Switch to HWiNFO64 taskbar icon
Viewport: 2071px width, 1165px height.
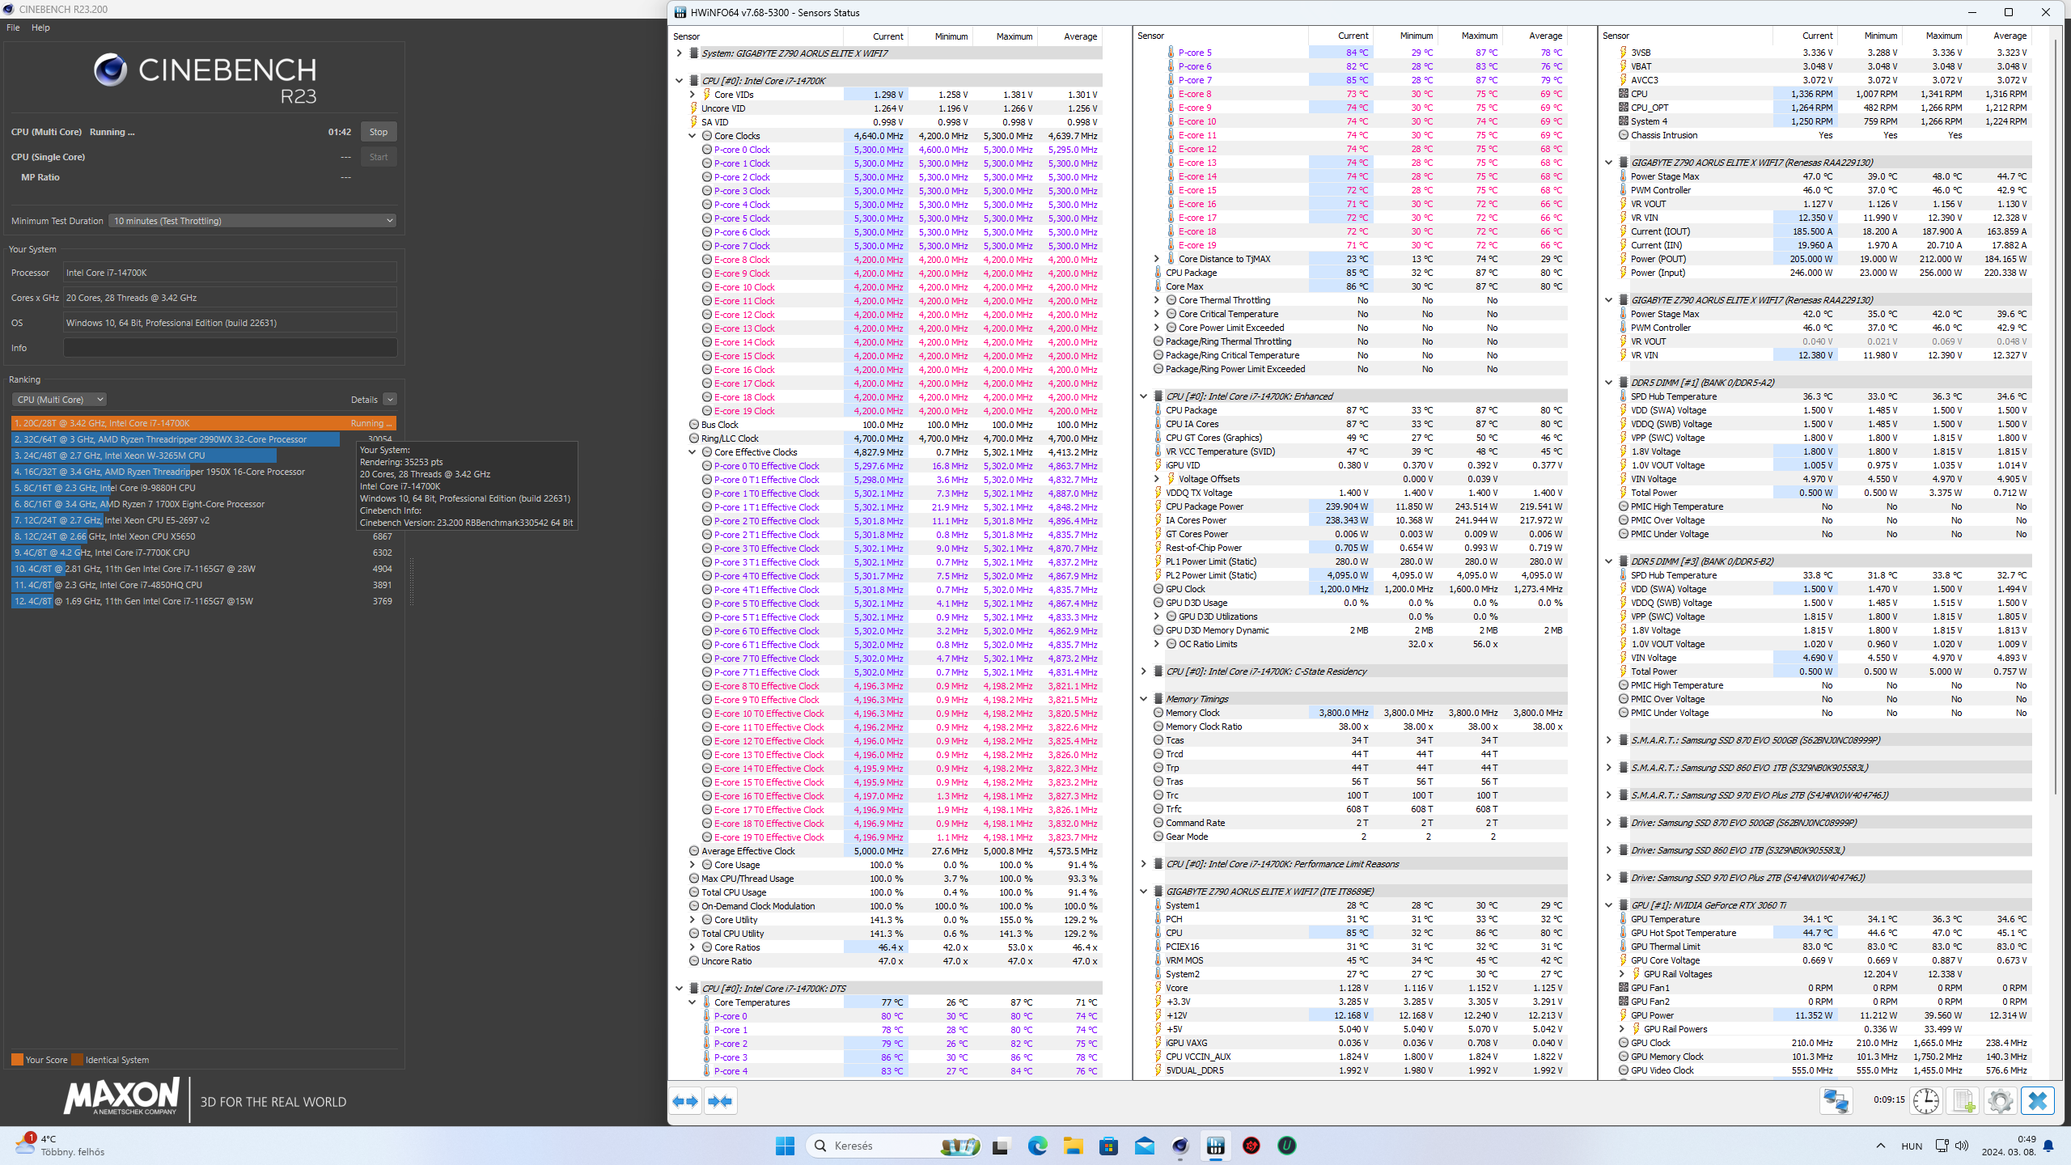1216,1146
